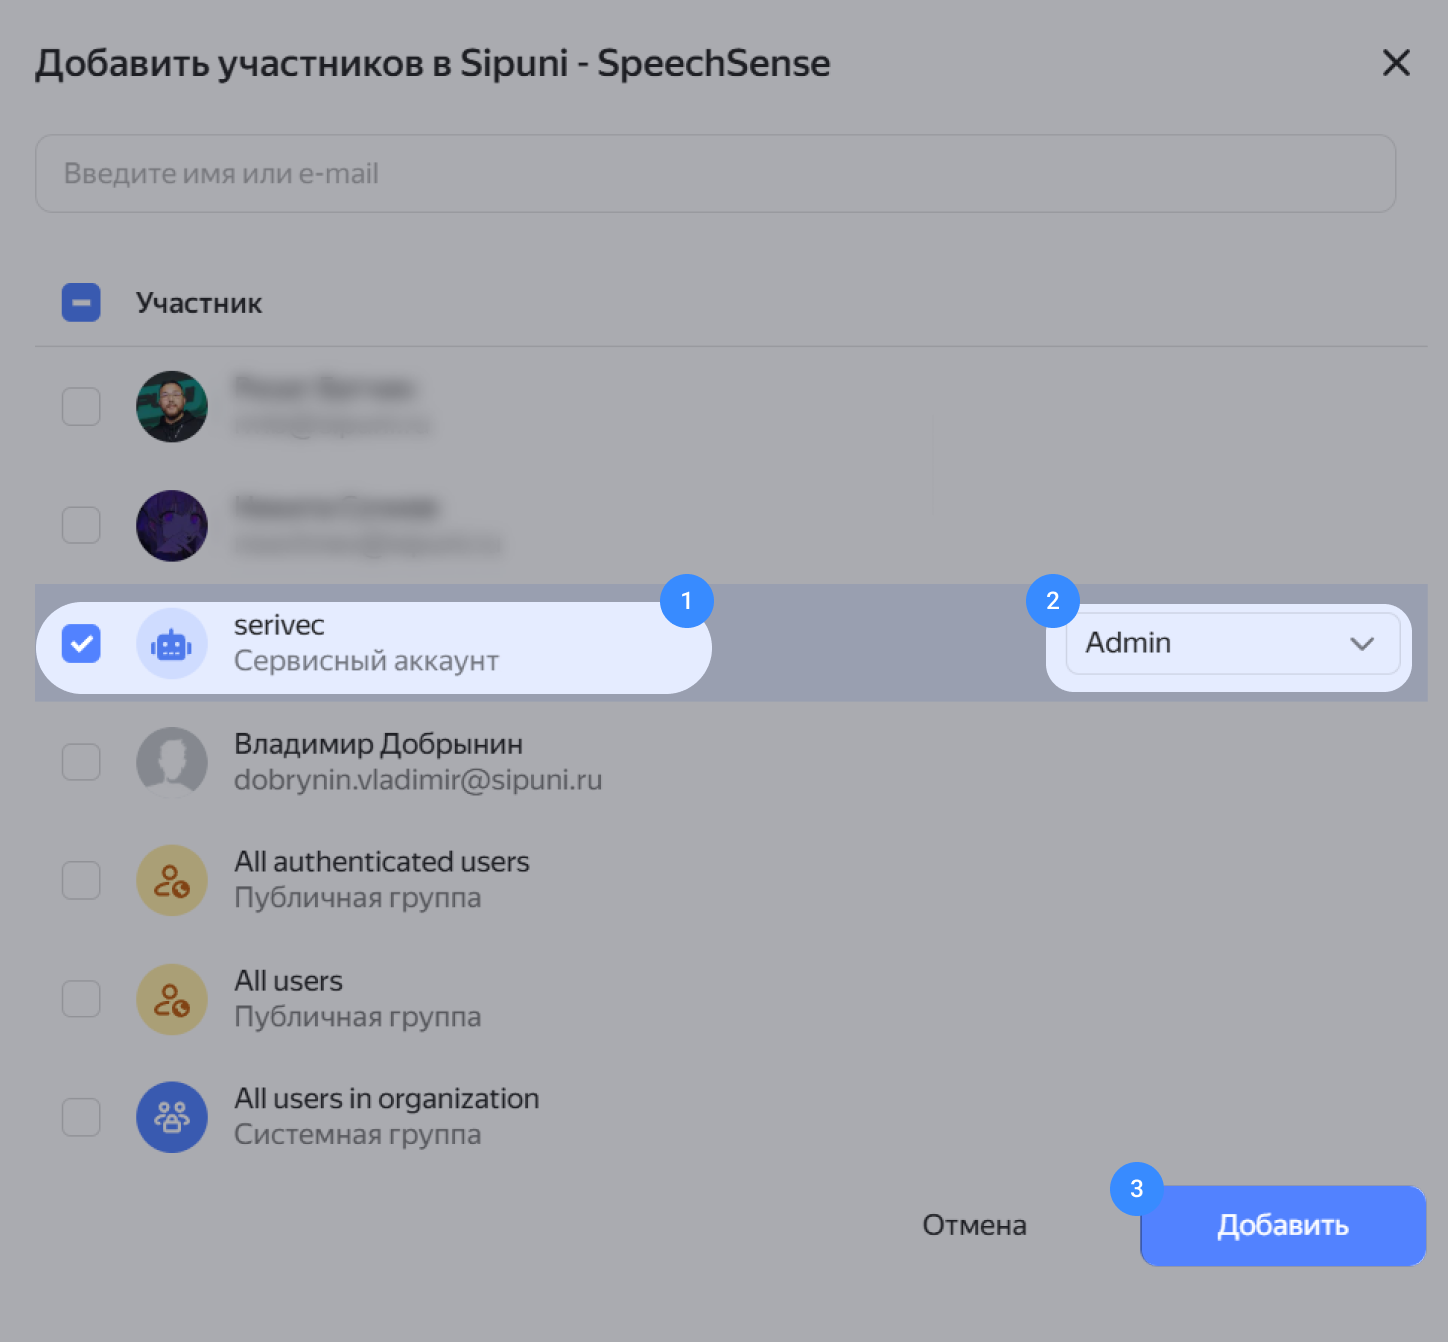Close the add participants dialog
The image size is (1448, 1342).
[x=1396, y=63]
